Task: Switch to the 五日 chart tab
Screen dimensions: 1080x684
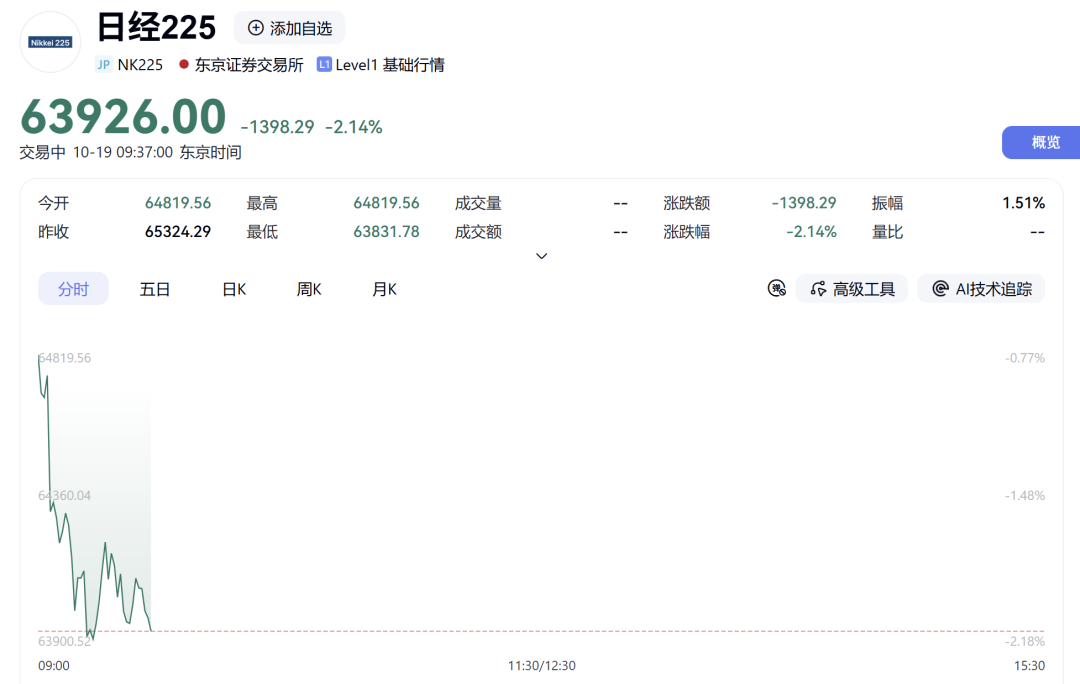Action: 154,289
